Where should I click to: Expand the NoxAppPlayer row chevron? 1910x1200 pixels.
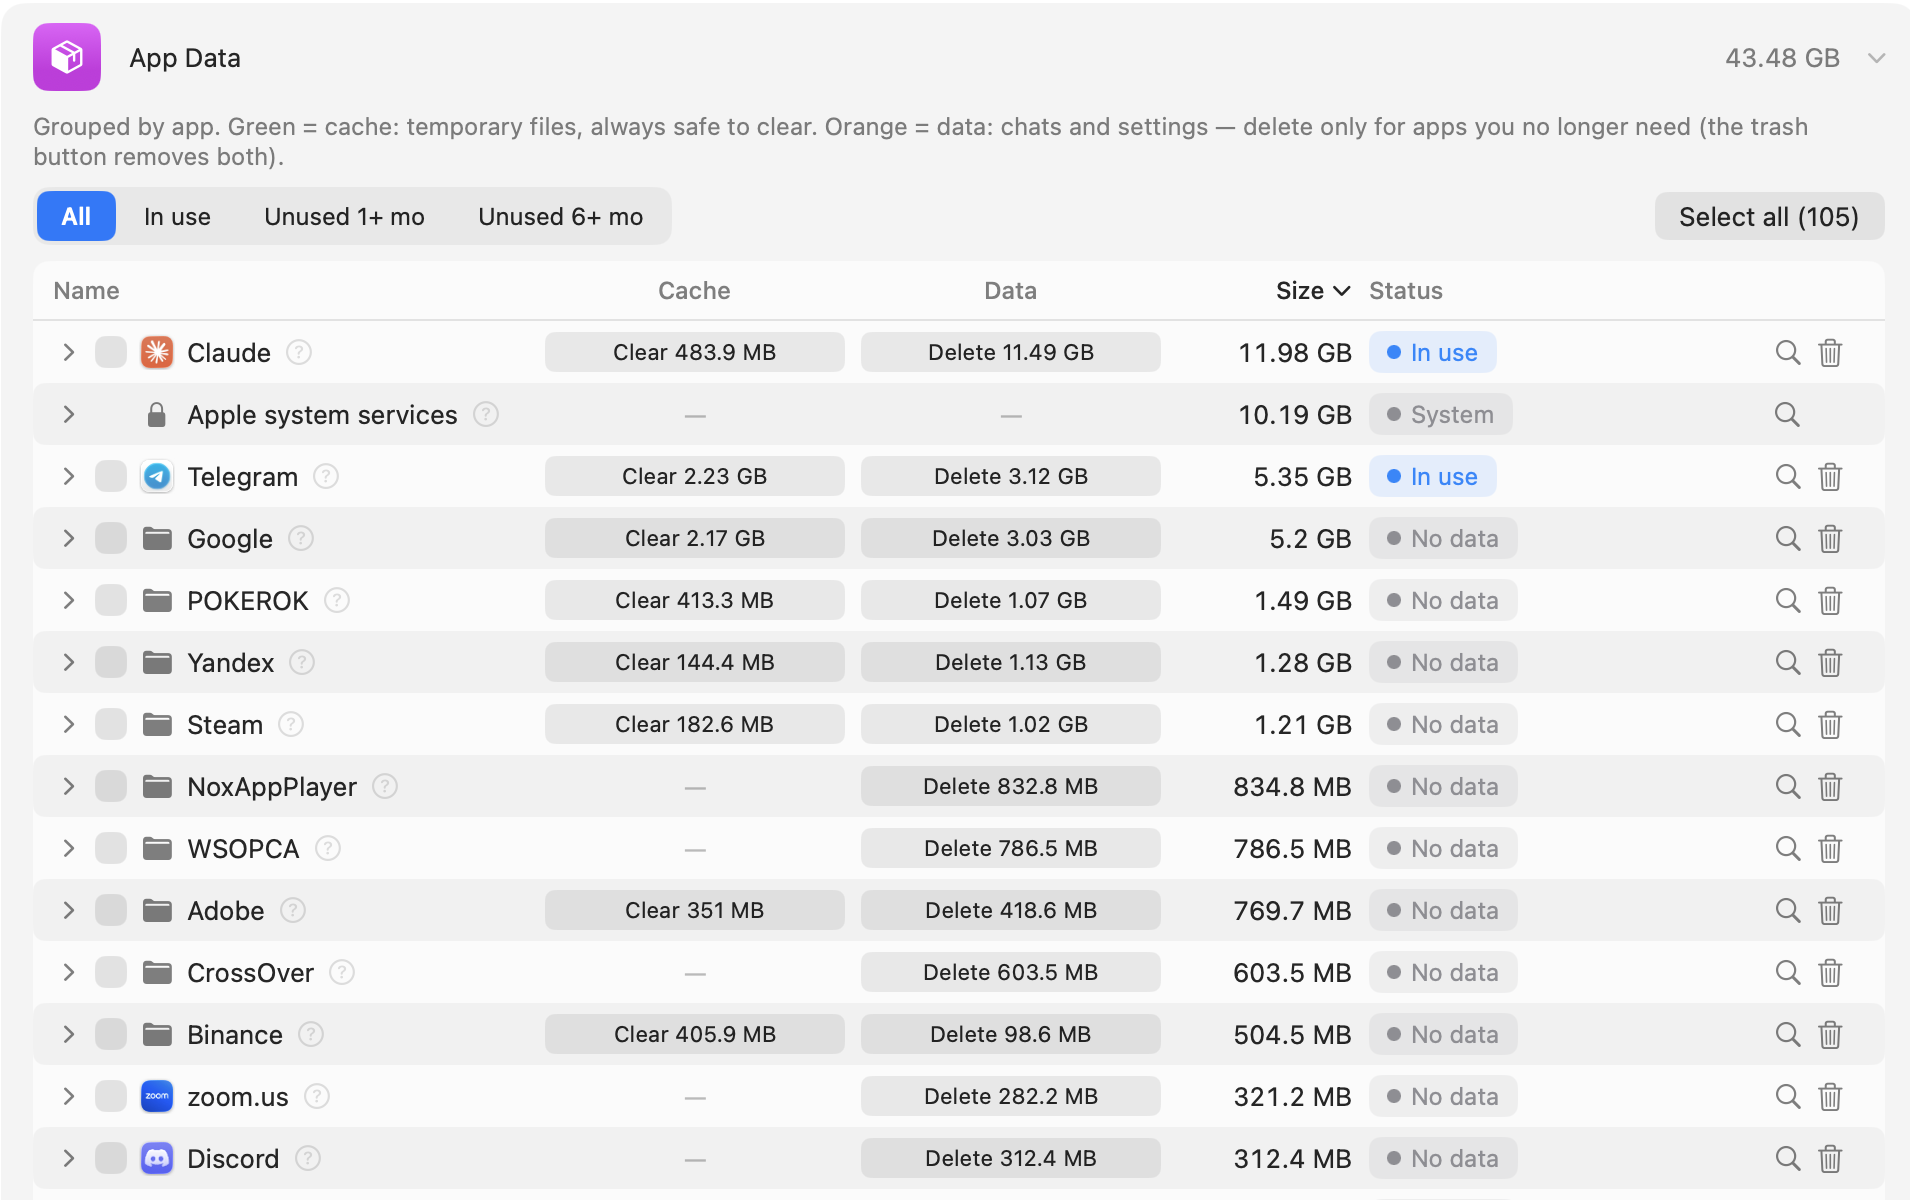tap(68, 786)
